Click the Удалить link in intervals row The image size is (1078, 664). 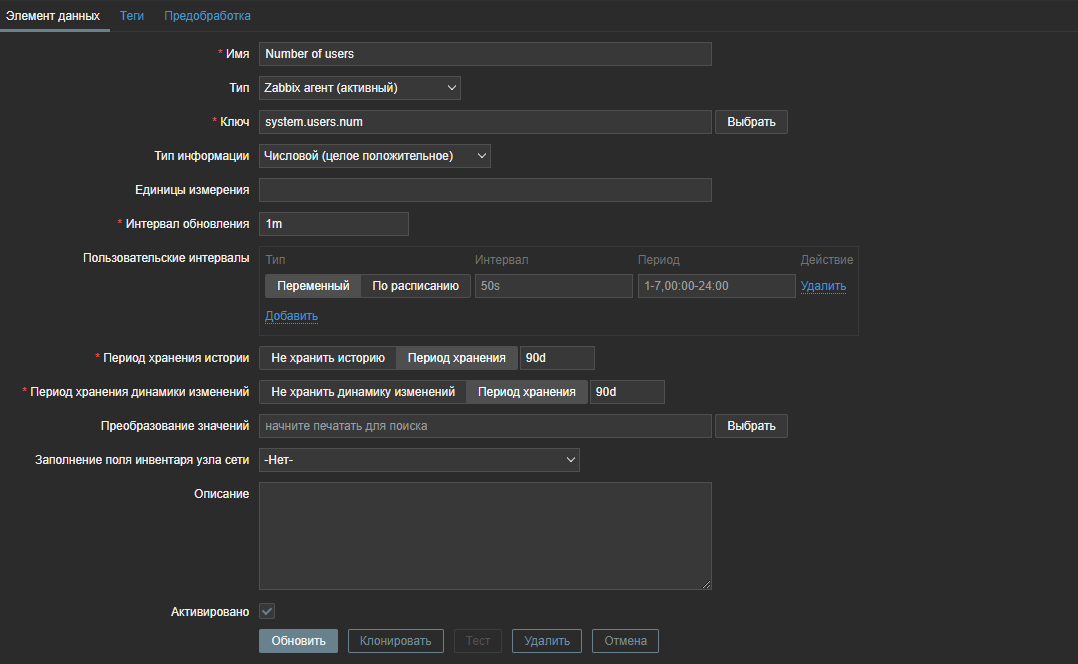click(x=823, y=286)
